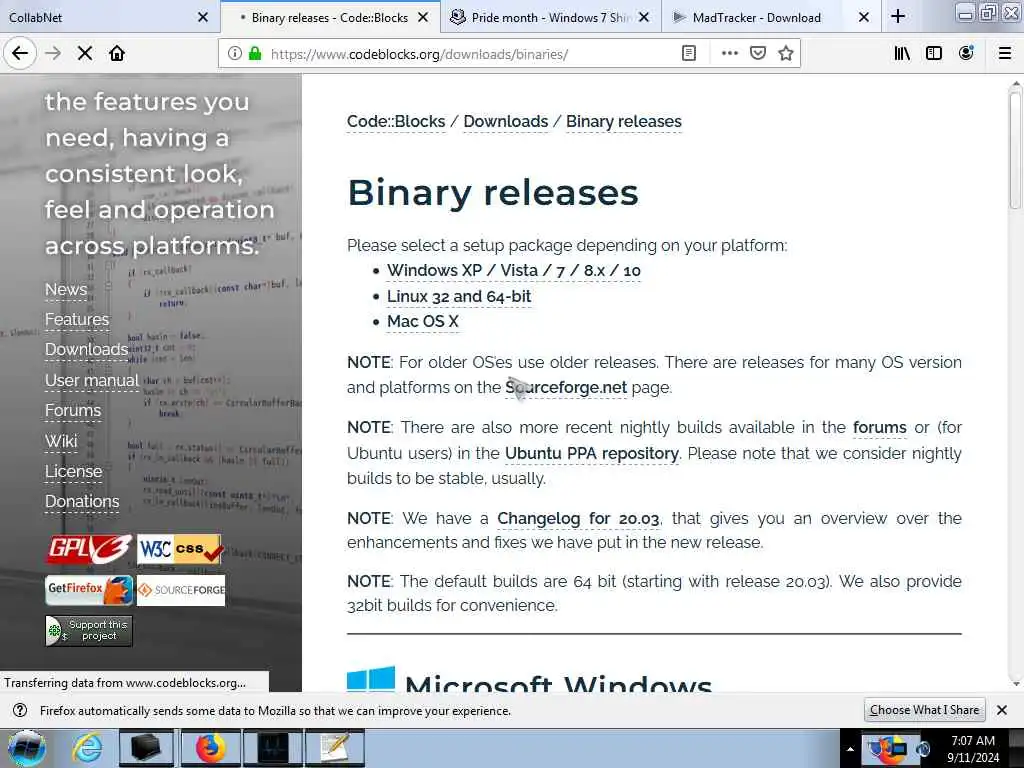Open page actions three-dots menu
This screenshot has width=1024, height=768.
(x=729, y=54)
